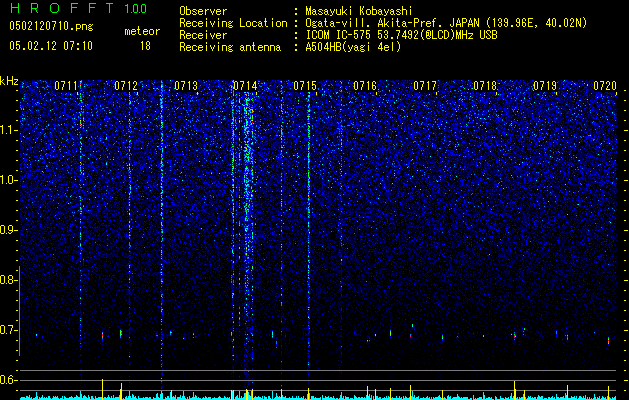Screen dimensions: 629x400
Task: Click the 0714 time marker
Action: (246, 86)
